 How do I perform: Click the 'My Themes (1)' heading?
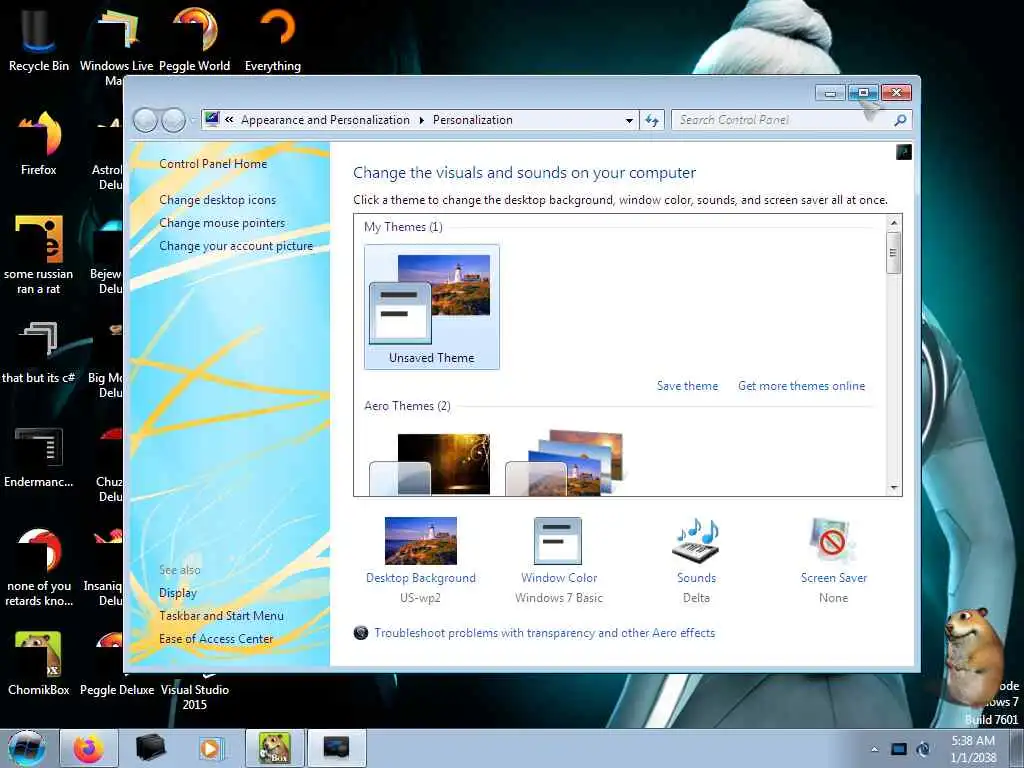(403, 227)
